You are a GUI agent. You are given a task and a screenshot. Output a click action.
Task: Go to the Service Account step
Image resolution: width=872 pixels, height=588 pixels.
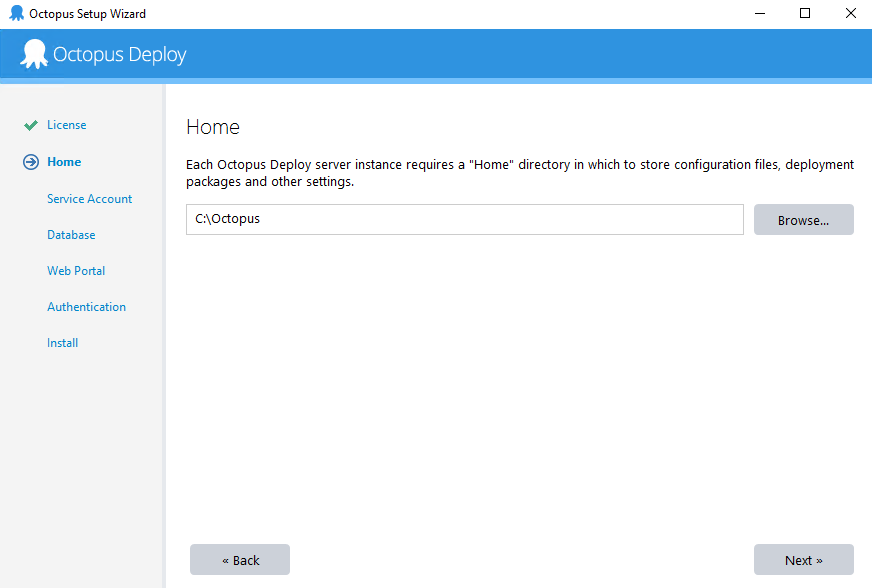pyautogui.click(x=89, y=199)
